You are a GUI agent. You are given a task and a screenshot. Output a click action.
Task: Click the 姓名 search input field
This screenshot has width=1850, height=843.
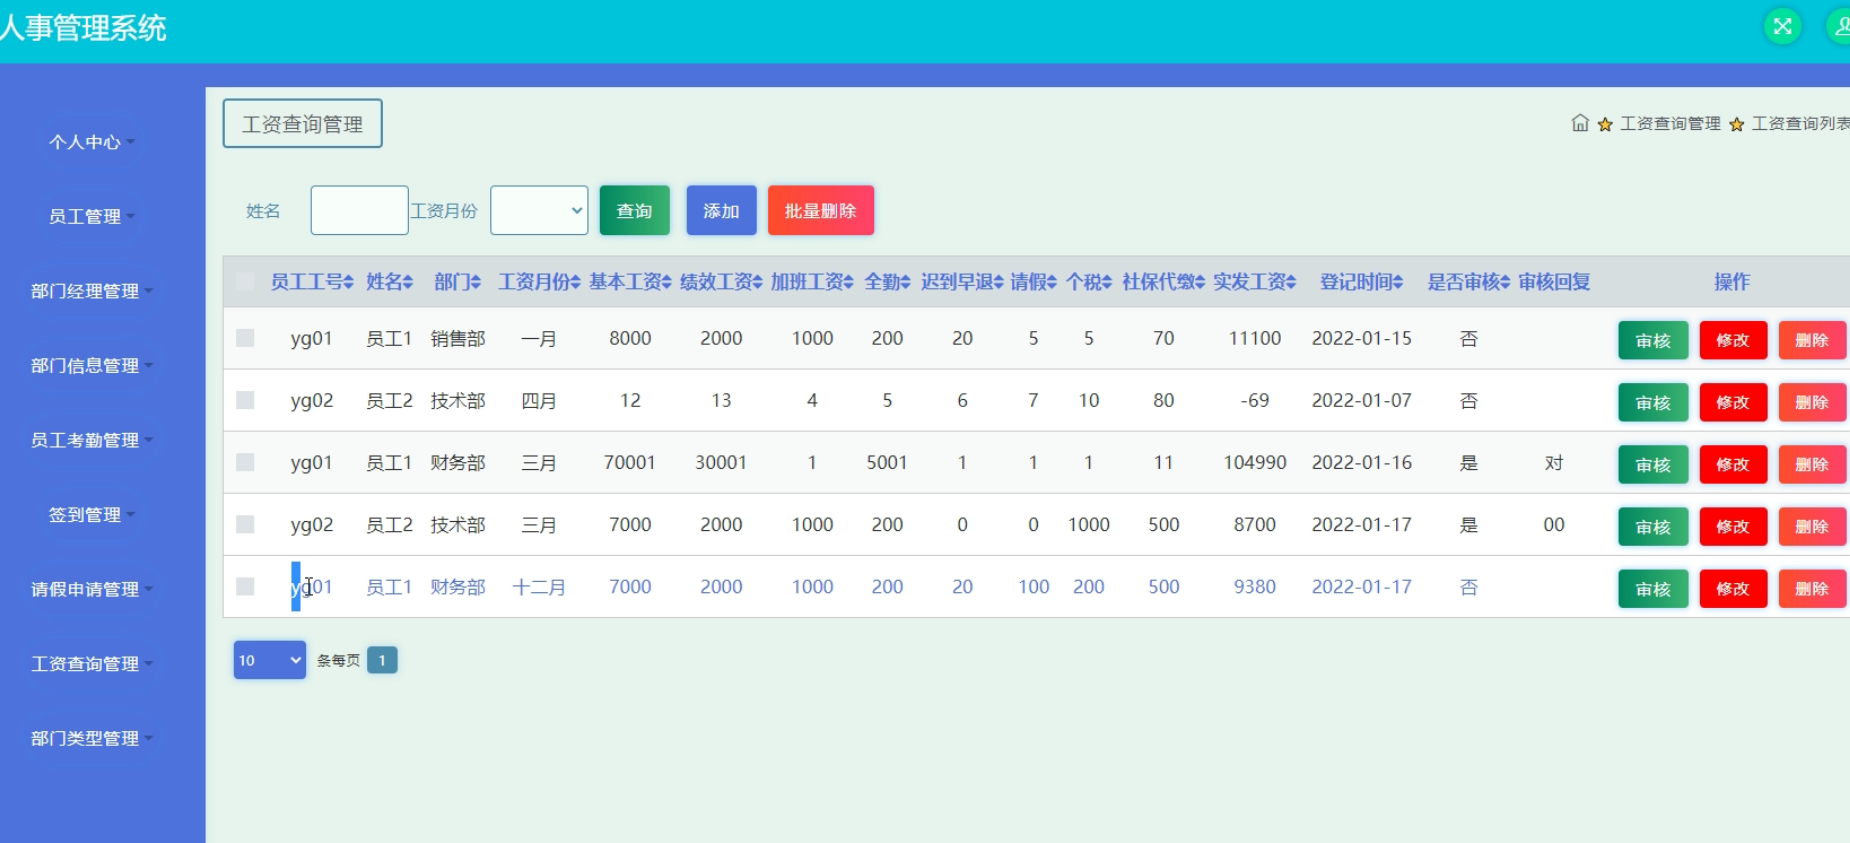359,210
